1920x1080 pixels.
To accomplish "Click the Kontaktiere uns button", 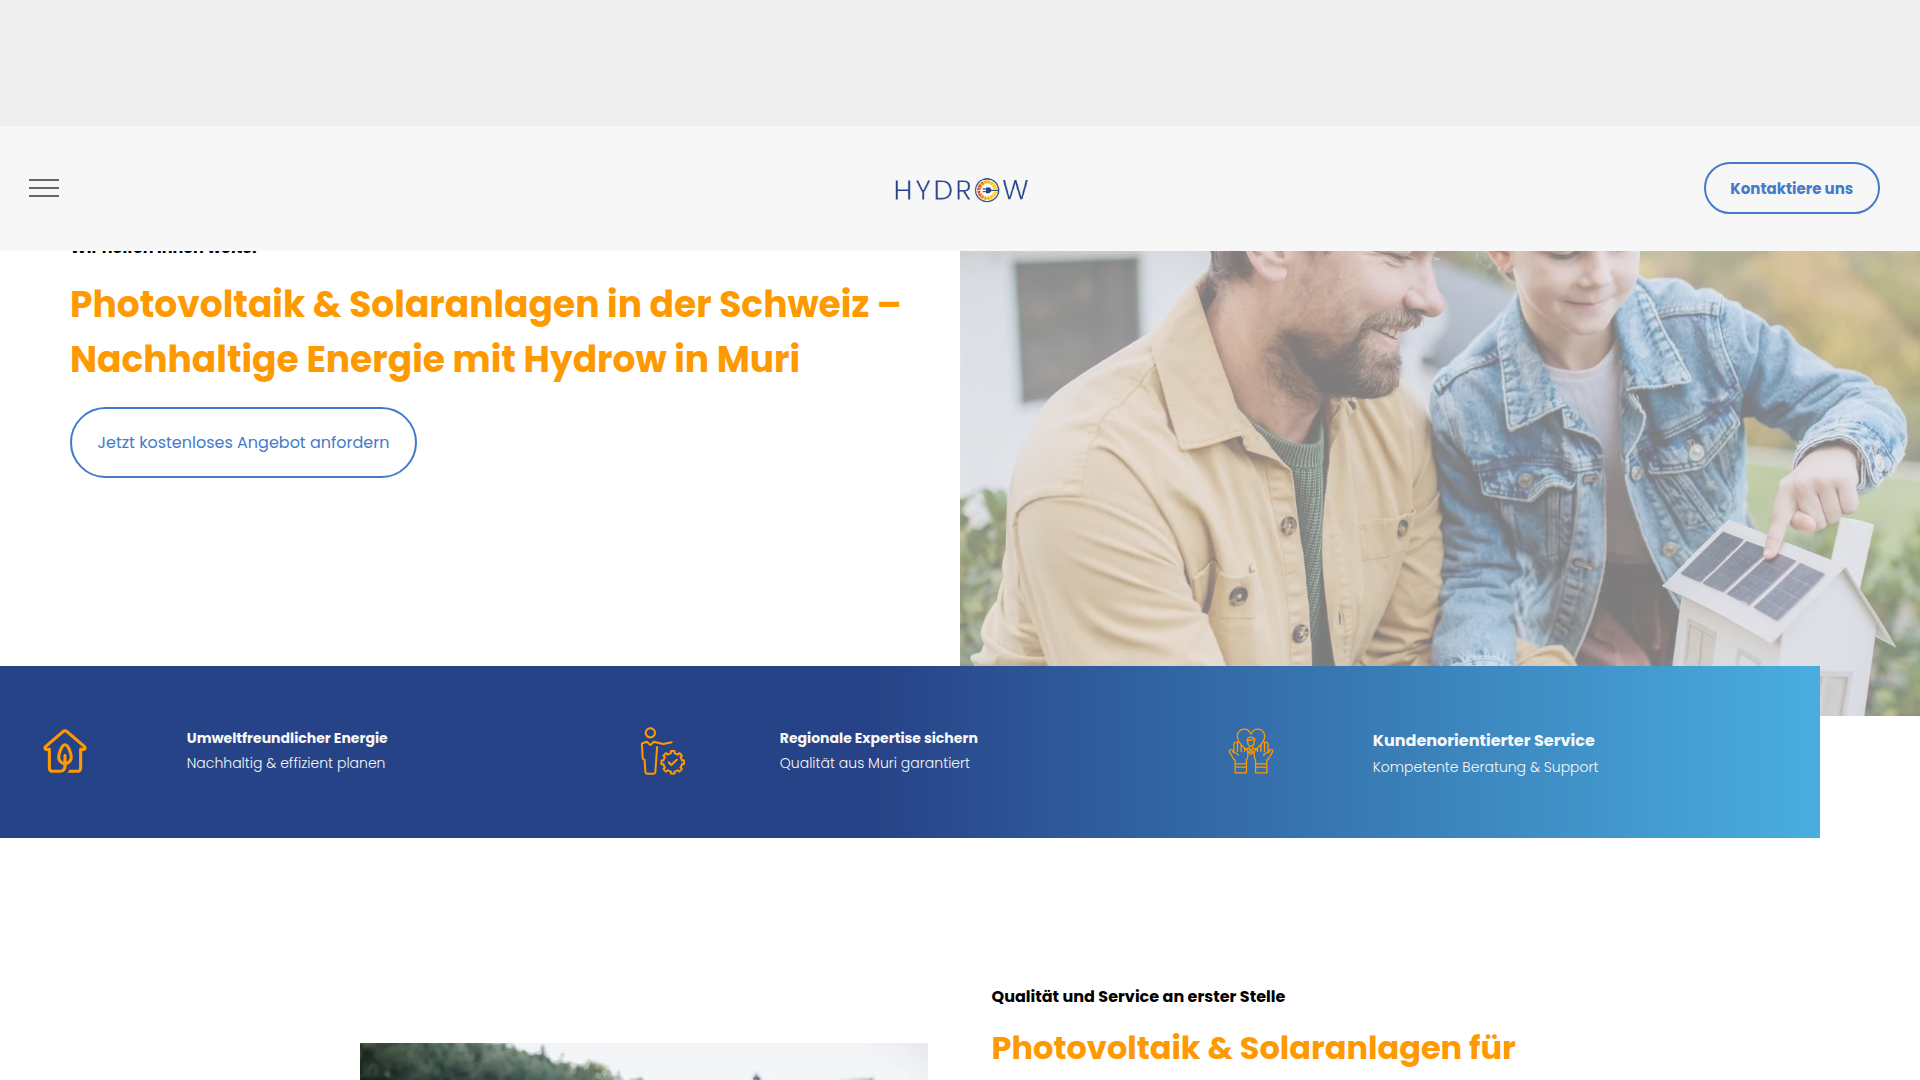I will [1790, 188].
